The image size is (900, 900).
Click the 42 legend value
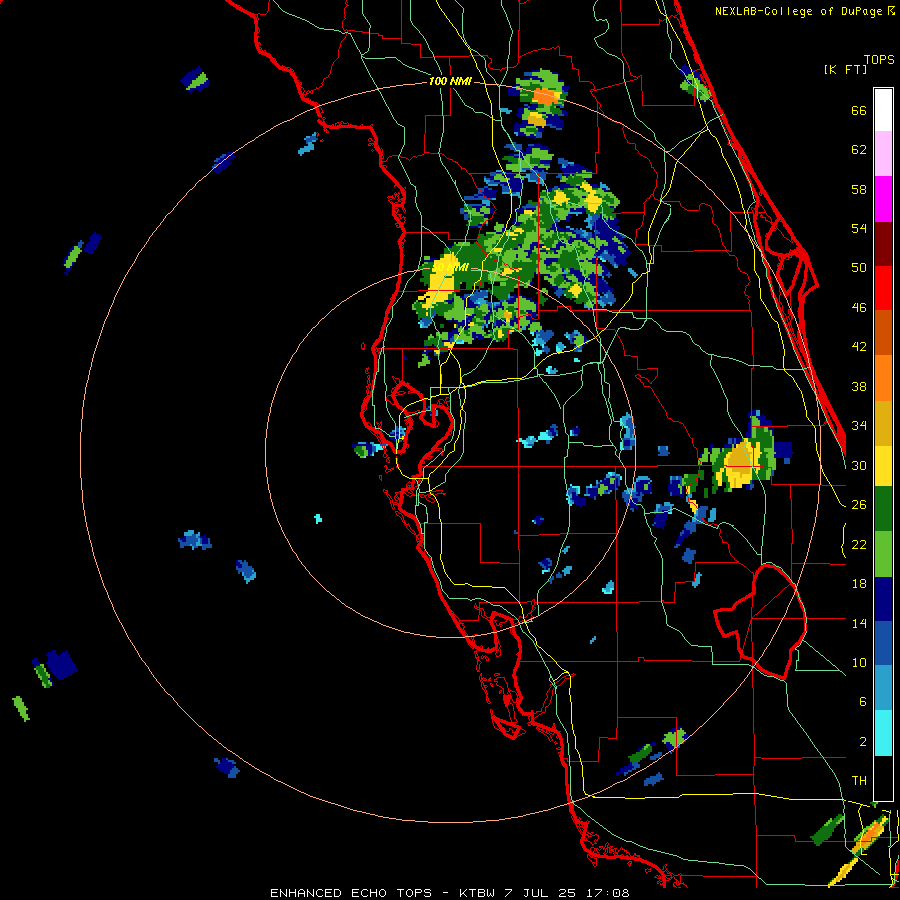click(859, 347)
